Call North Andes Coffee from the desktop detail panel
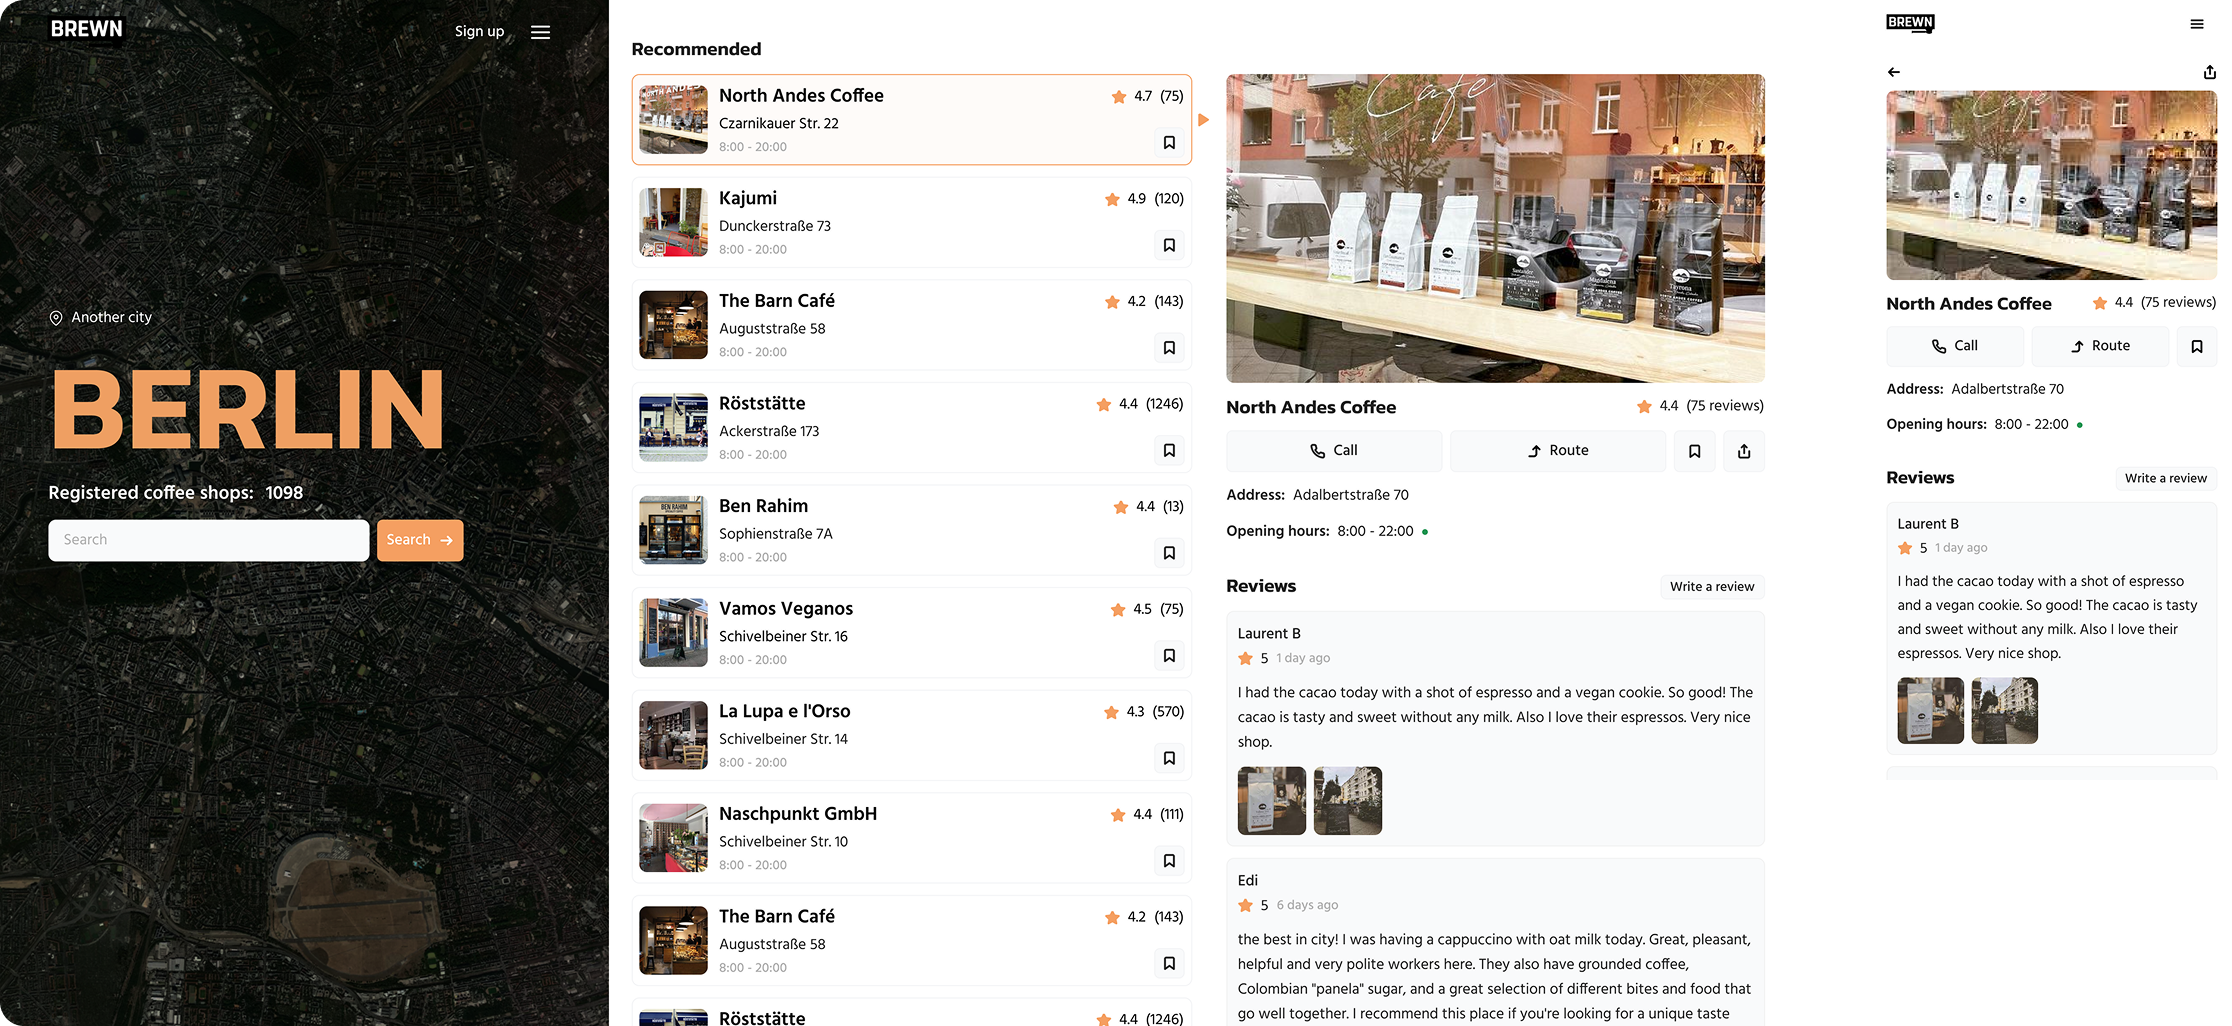Screen dimensions: 2232x1026 1334,451
